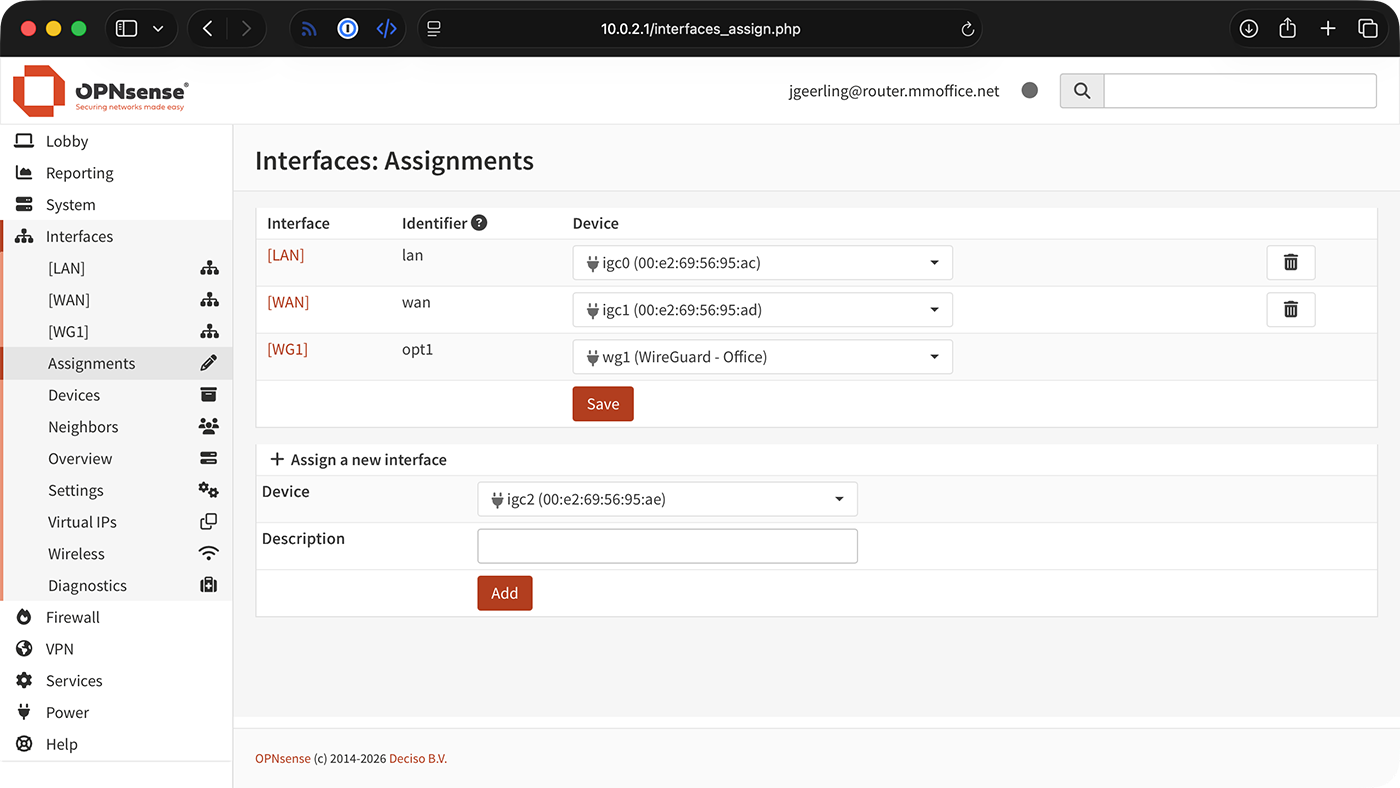Click the Services gear icon

point(24,681)
